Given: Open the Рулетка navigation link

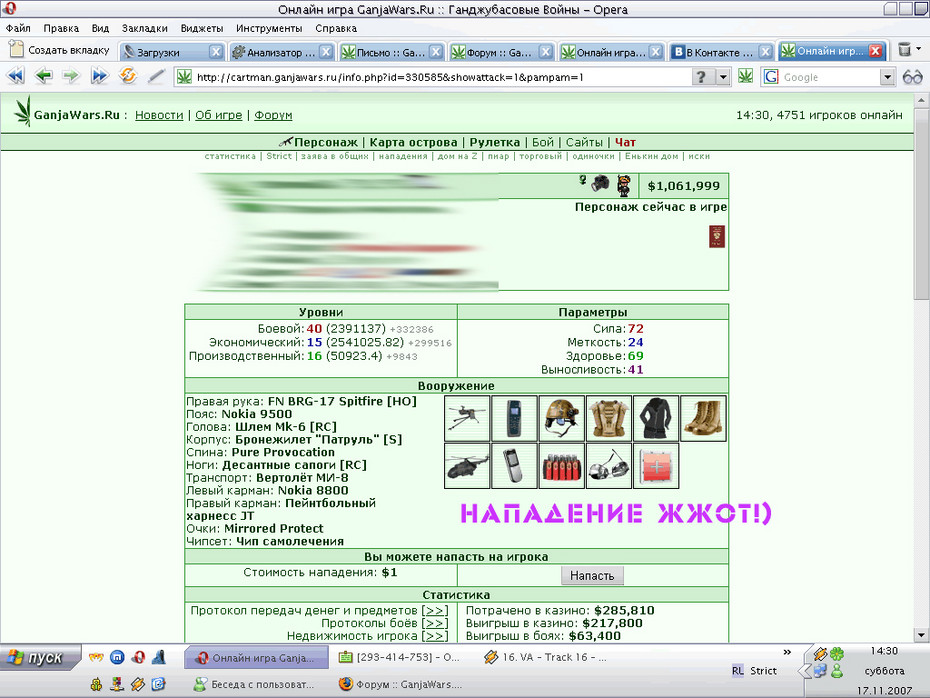Looking at the screenshot, I should point(495,142).
